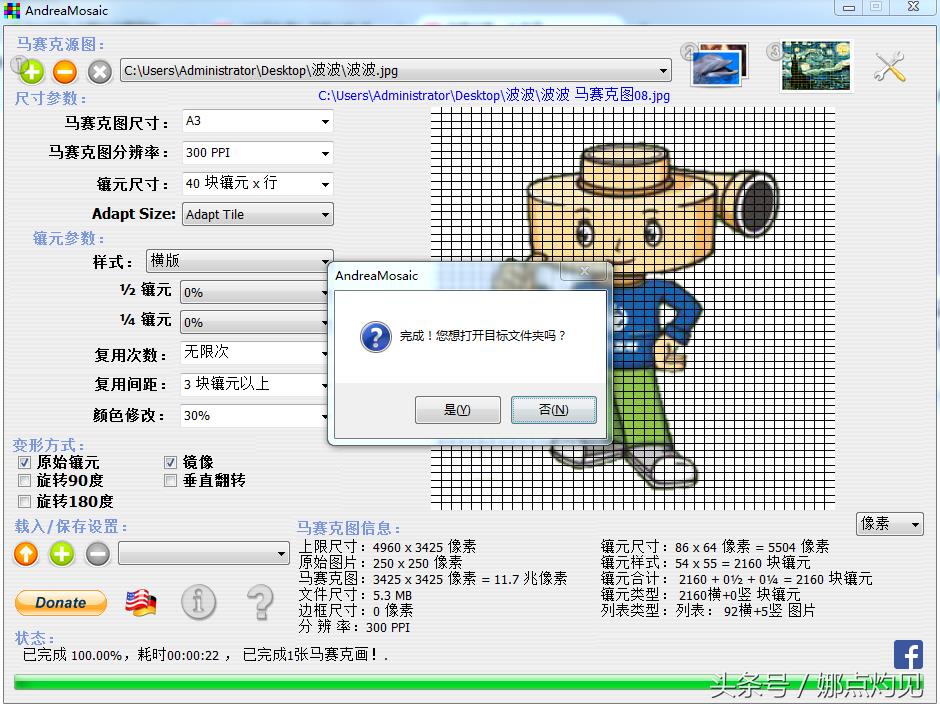The image size is (940, 709).
Task: Open the 300 PPI resolution dropdown
Action: click(x=258, y=153)
